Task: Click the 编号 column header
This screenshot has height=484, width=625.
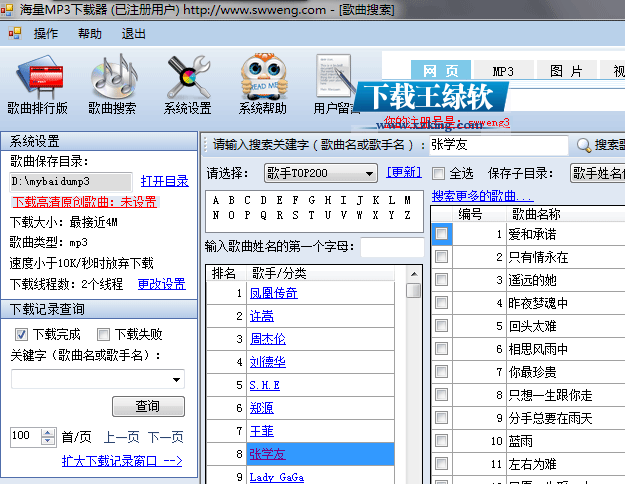Action: (x=470, y=214)
